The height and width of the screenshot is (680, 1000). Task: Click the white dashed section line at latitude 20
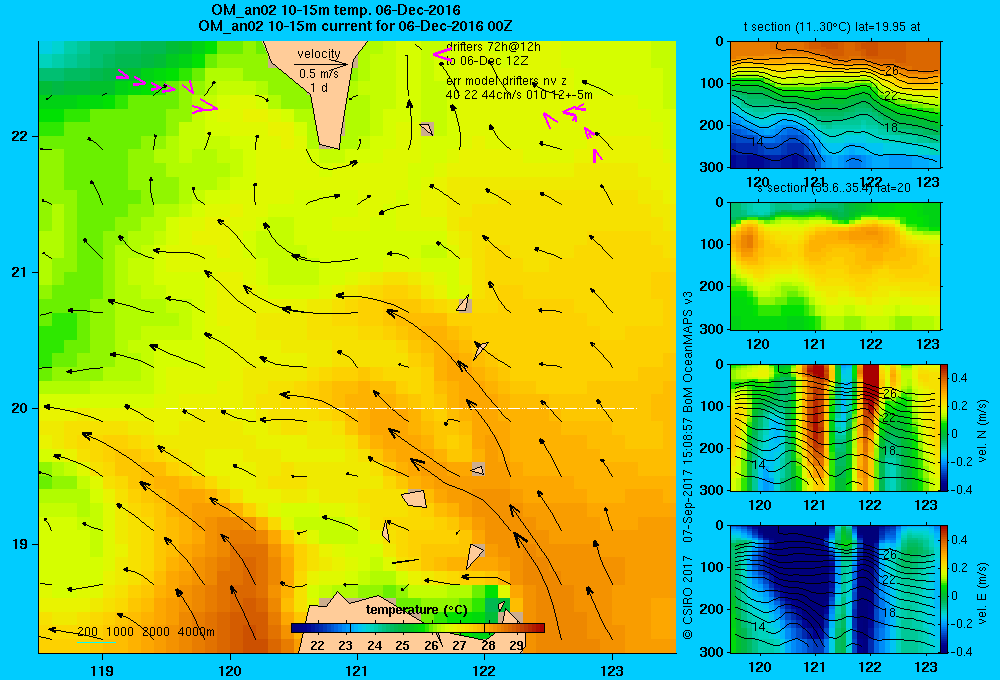401,408
